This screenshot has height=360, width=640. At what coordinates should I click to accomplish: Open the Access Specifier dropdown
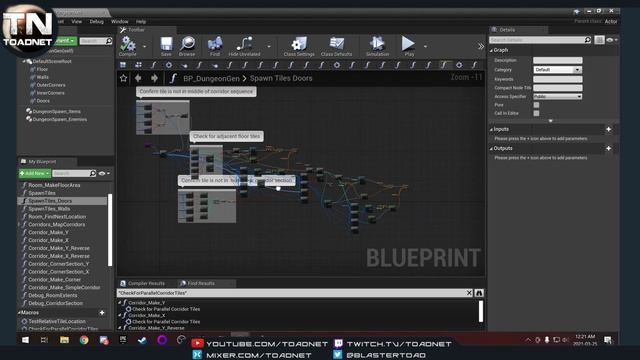558,96
